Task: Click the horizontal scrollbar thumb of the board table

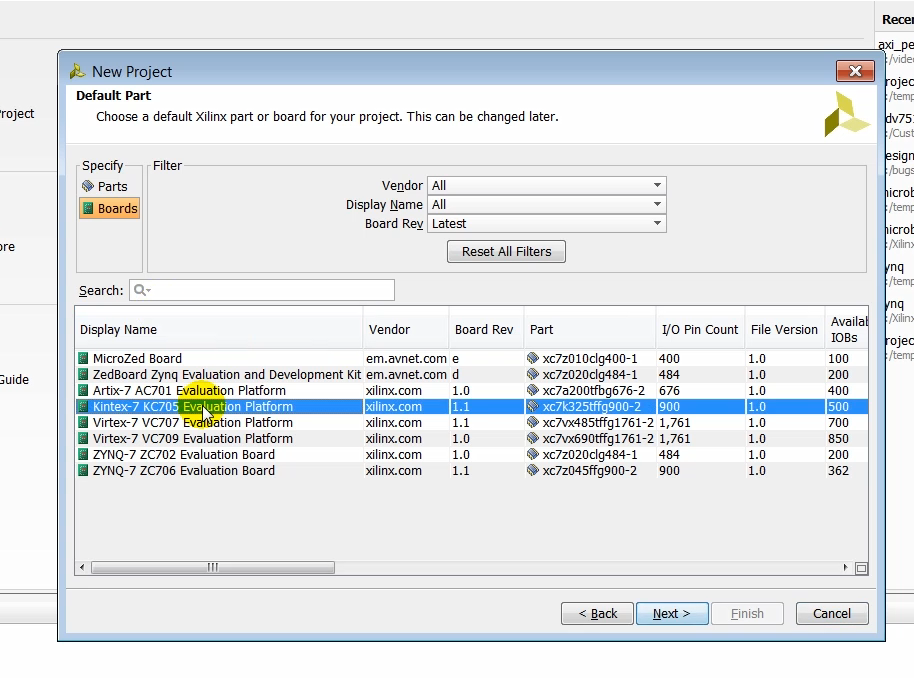Action: click(213, 568)
